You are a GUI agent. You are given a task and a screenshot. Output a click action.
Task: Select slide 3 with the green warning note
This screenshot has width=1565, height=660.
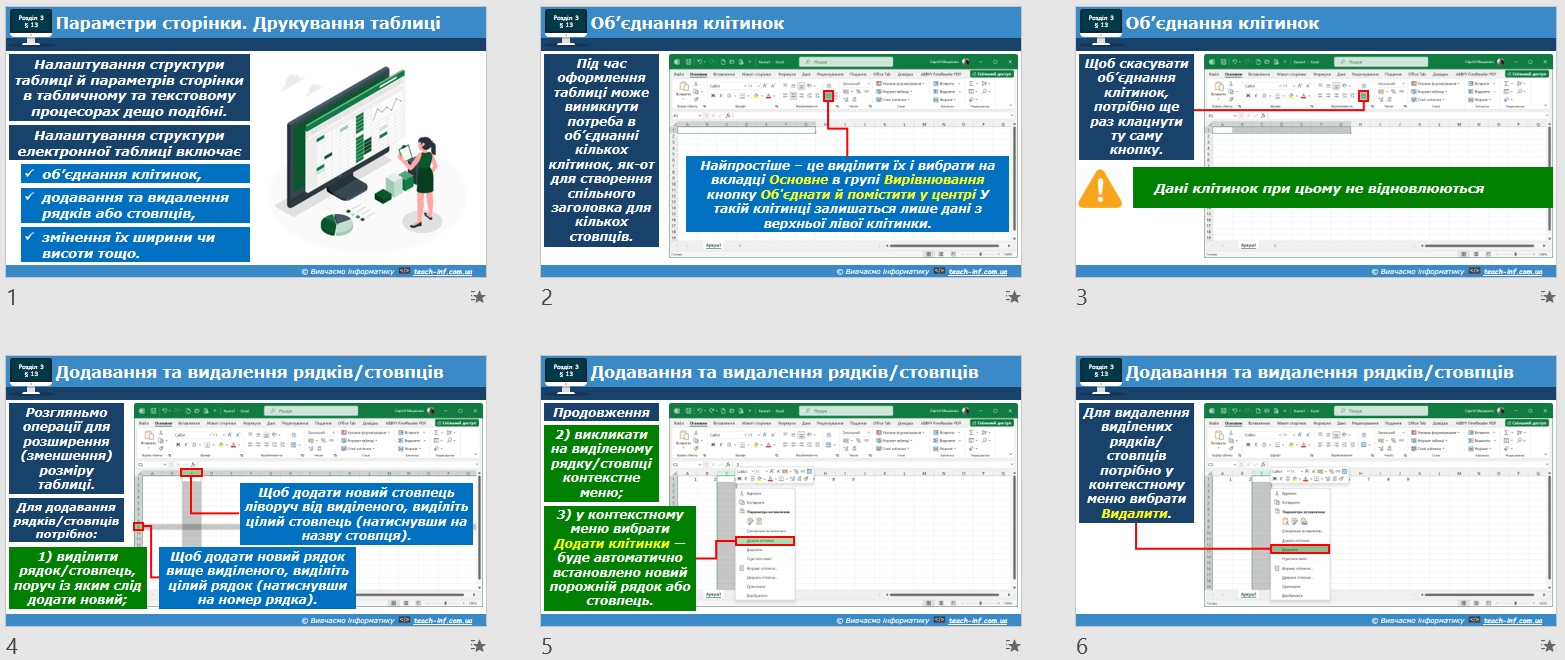click(1316, 142)
